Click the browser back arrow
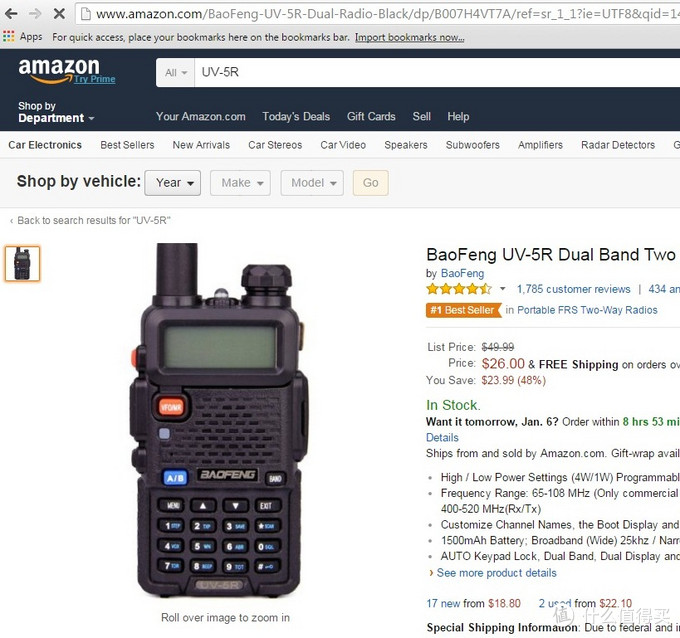The image size is (680, 638). (x=11, y=14)
